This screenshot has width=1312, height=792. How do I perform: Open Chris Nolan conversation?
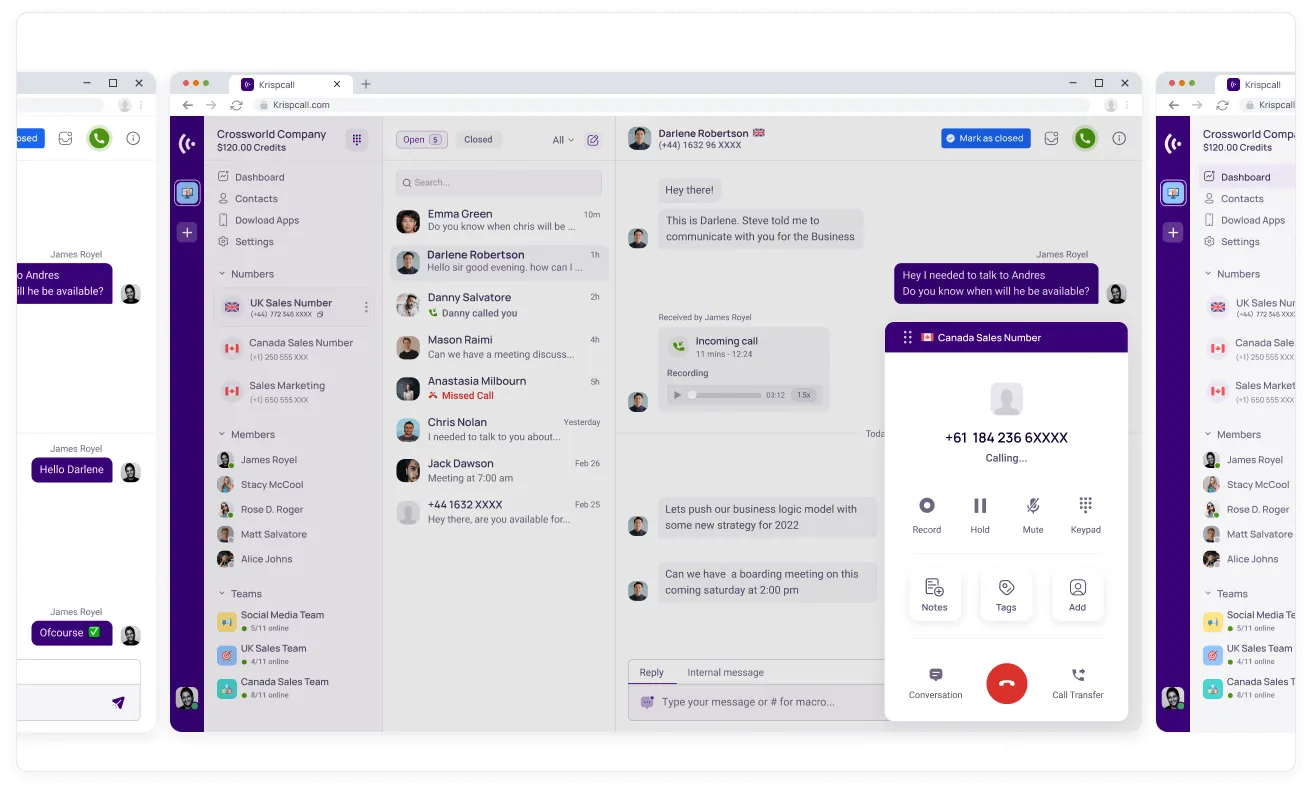pos(498,430)
